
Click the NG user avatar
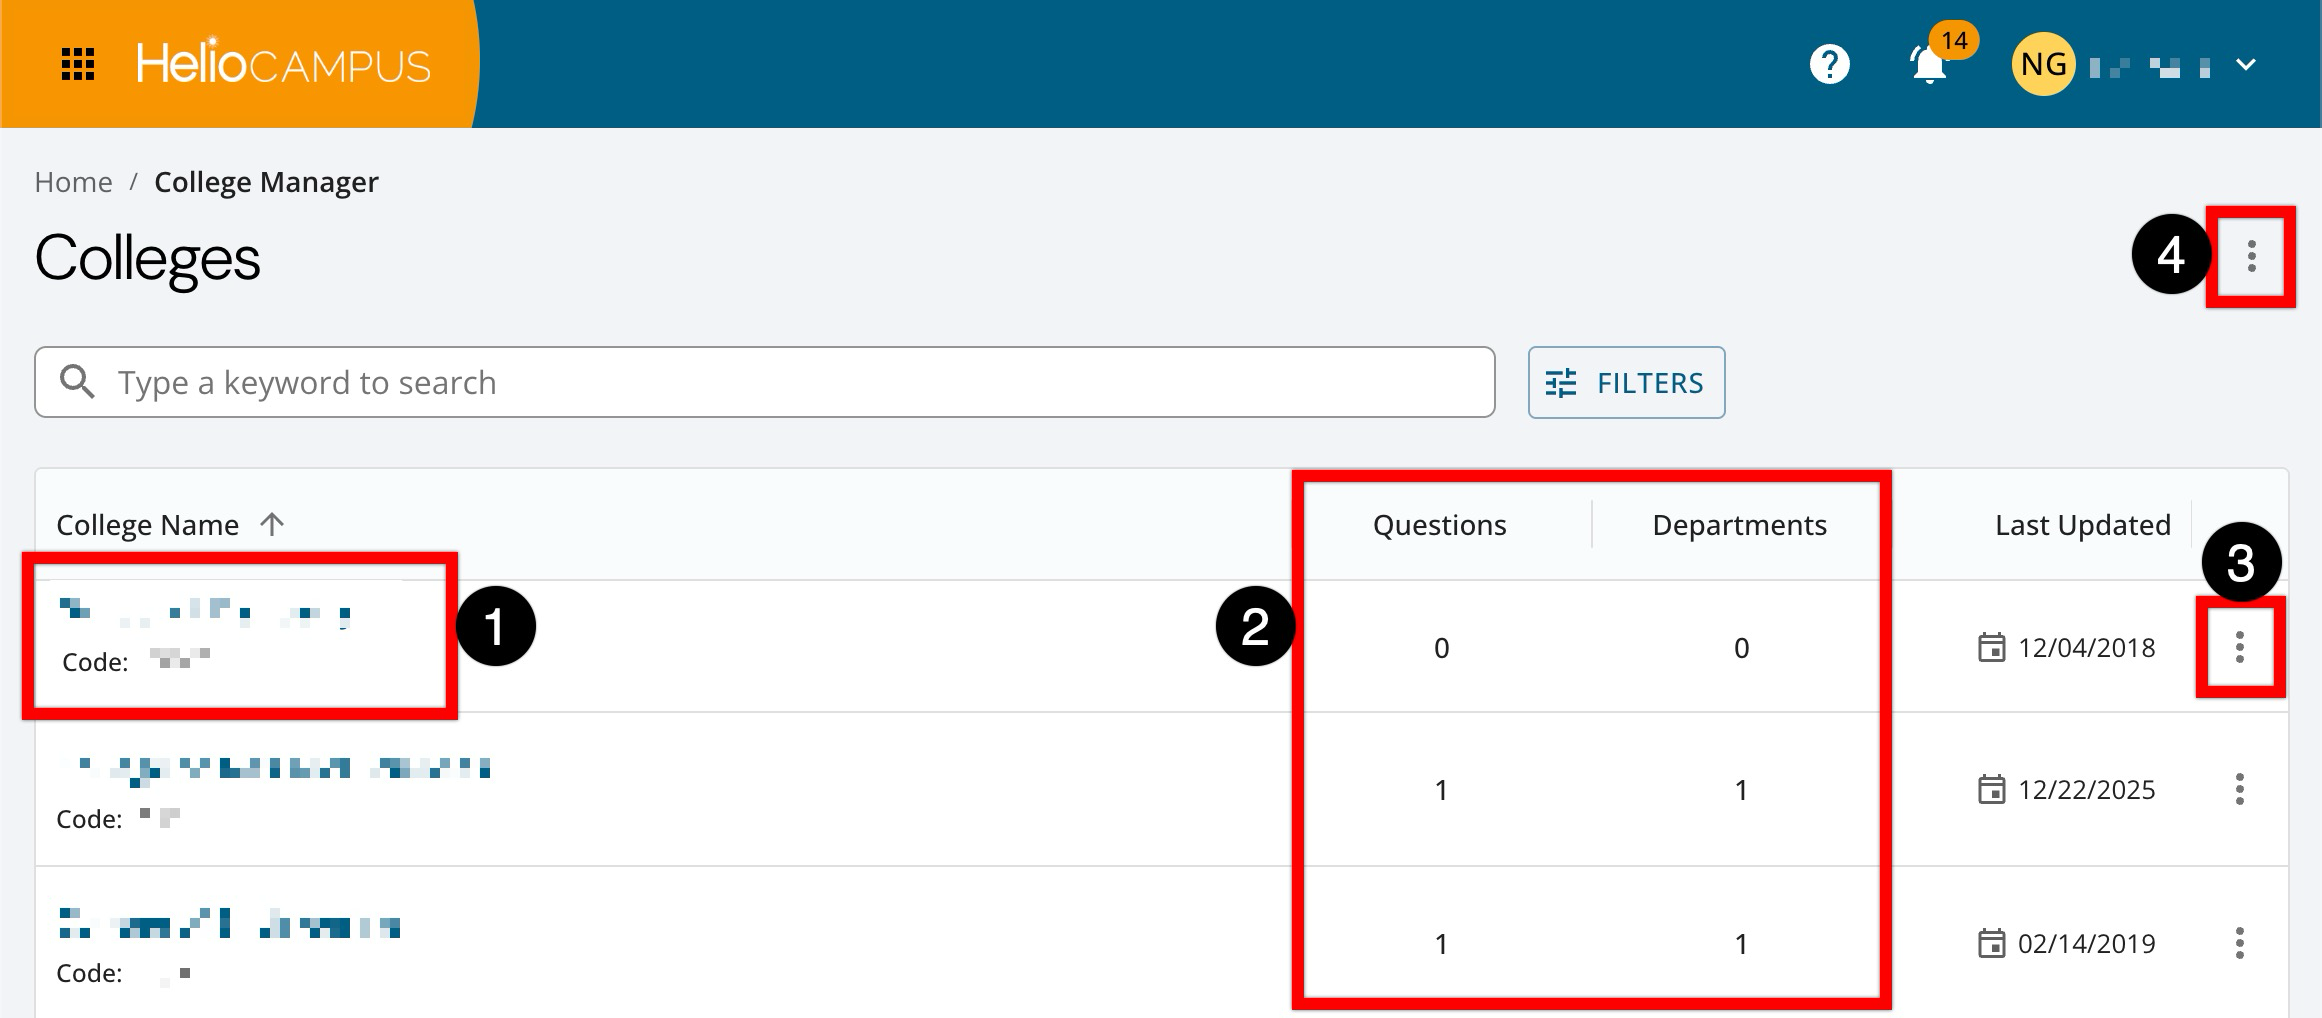2042,65
